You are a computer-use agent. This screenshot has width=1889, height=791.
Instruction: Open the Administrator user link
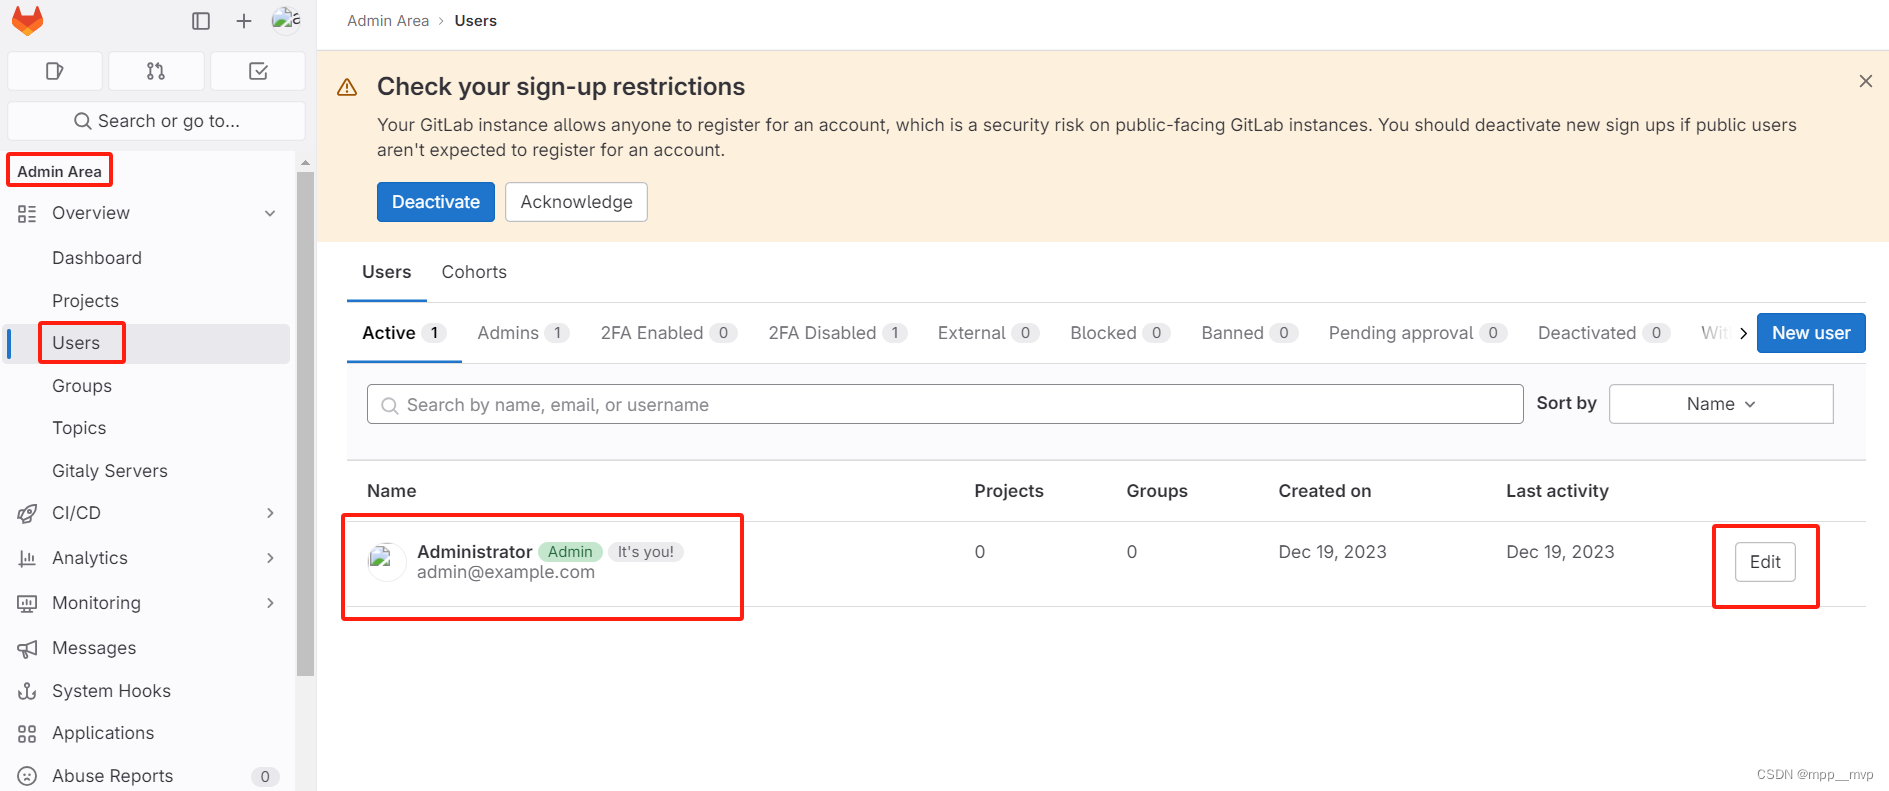[475, 552]
